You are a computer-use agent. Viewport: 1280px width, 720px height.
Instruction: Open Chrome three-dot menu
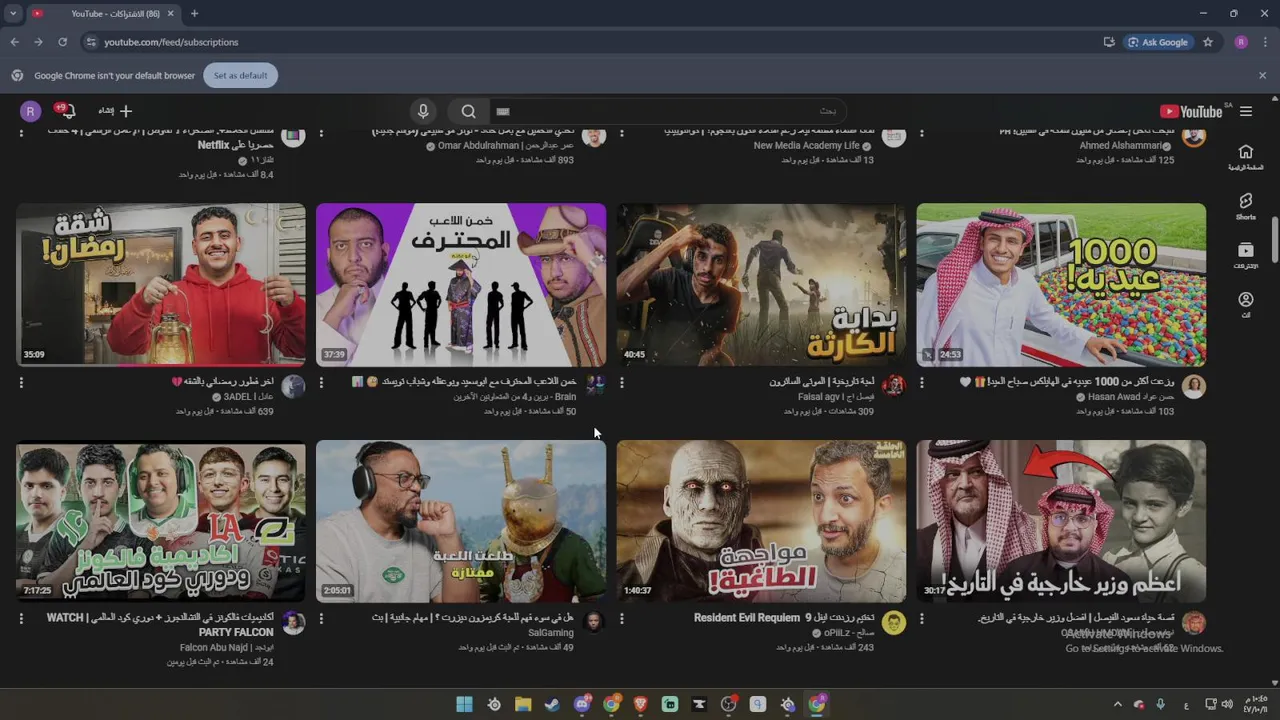(x=1265, y=42)
